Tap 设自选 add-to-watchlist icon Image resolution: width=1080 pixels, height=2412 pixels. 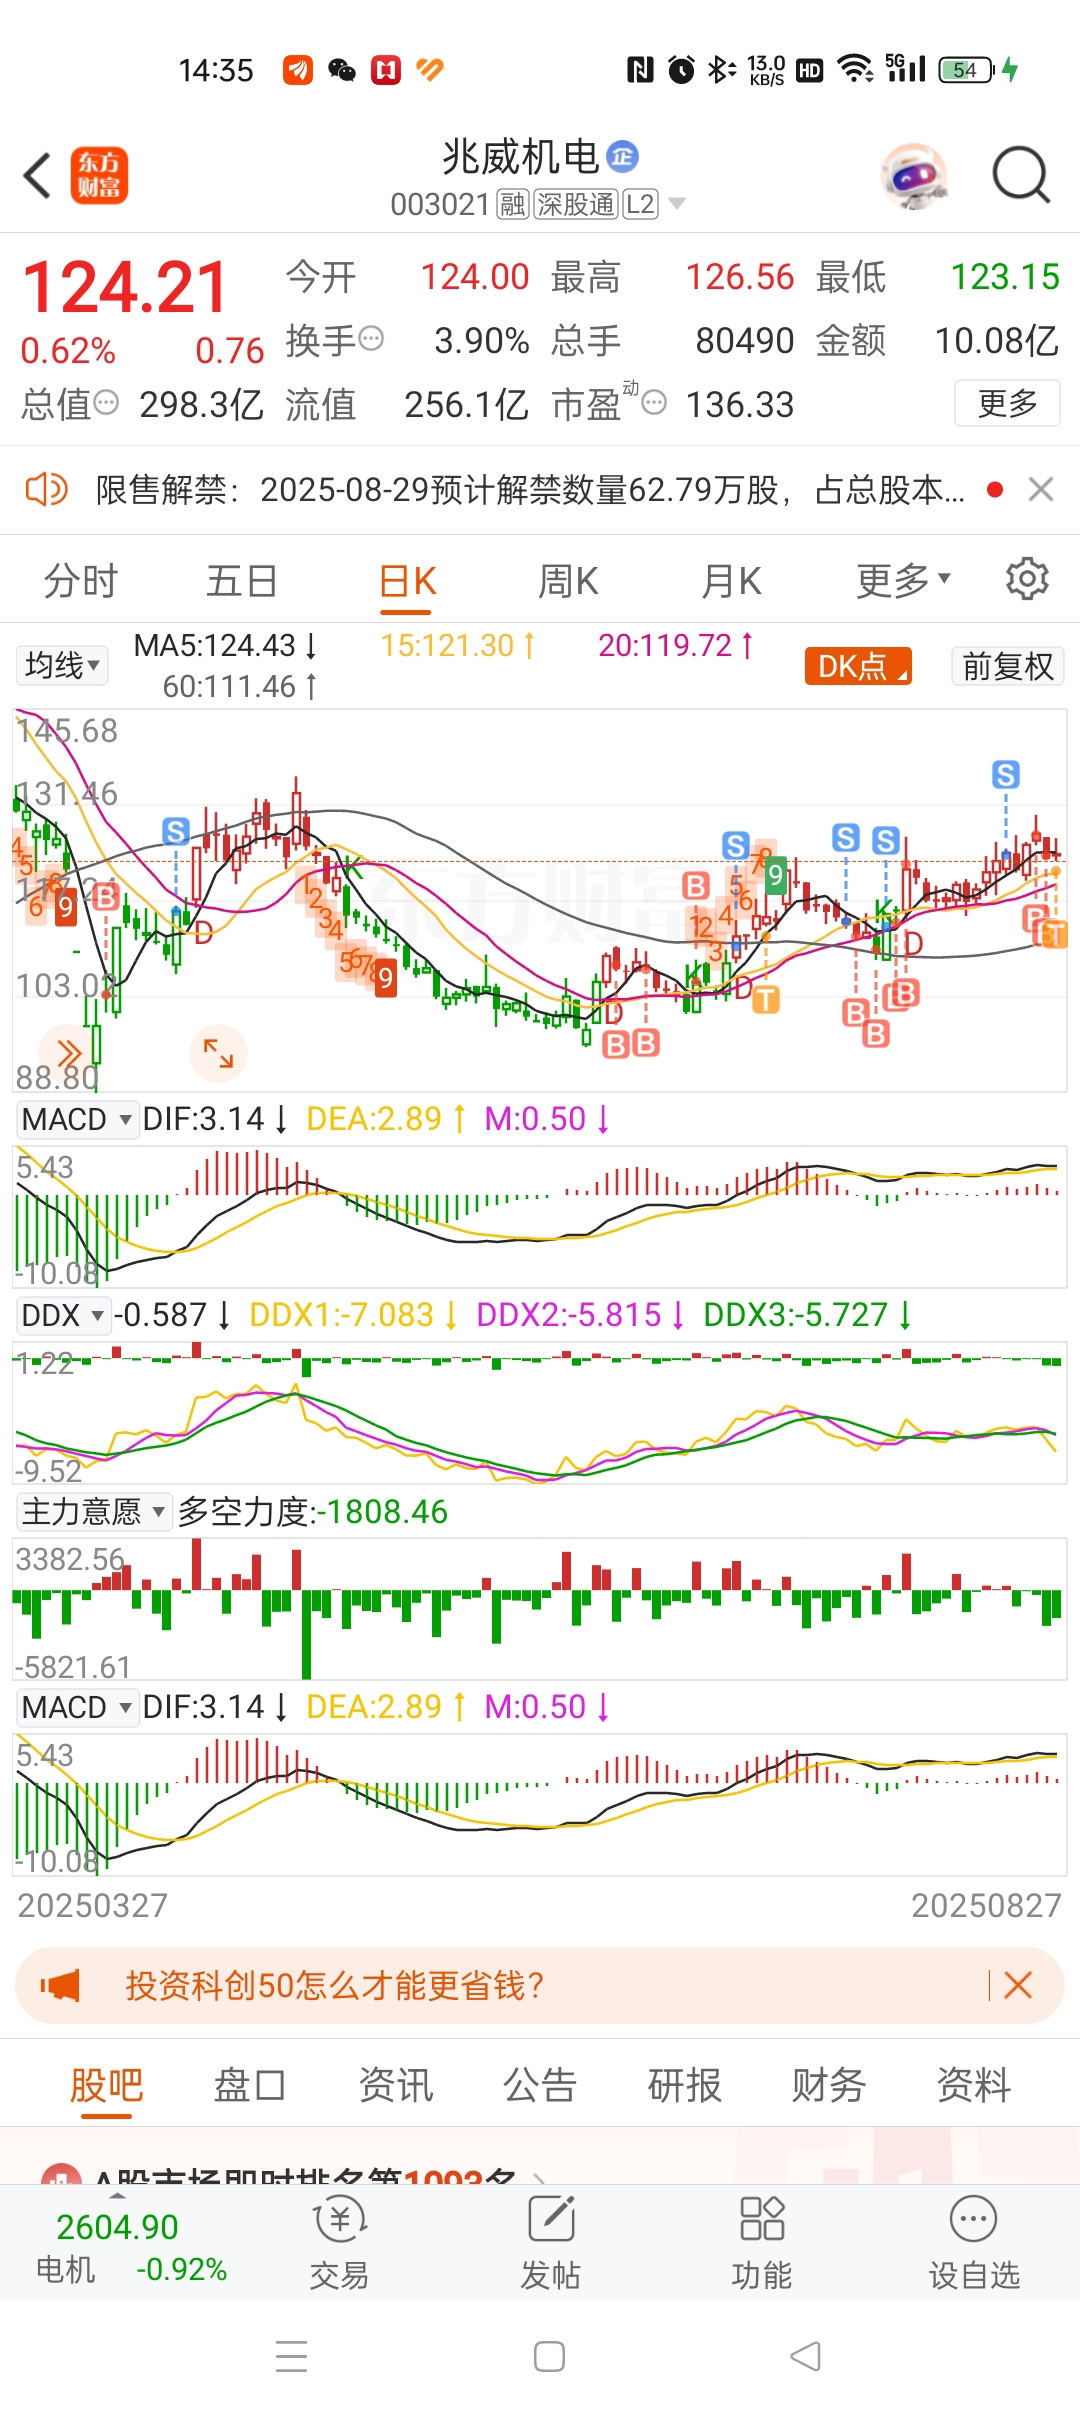974,2241
